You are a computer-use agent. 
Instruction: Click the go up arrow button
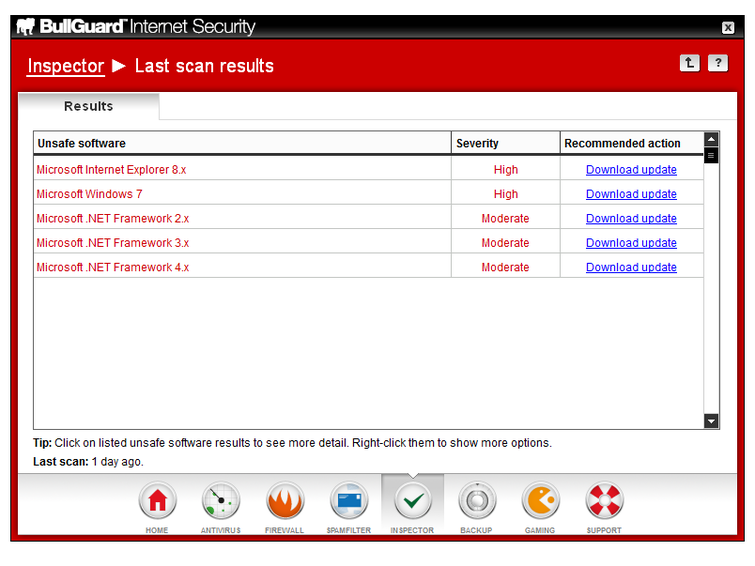pos(690,63)
